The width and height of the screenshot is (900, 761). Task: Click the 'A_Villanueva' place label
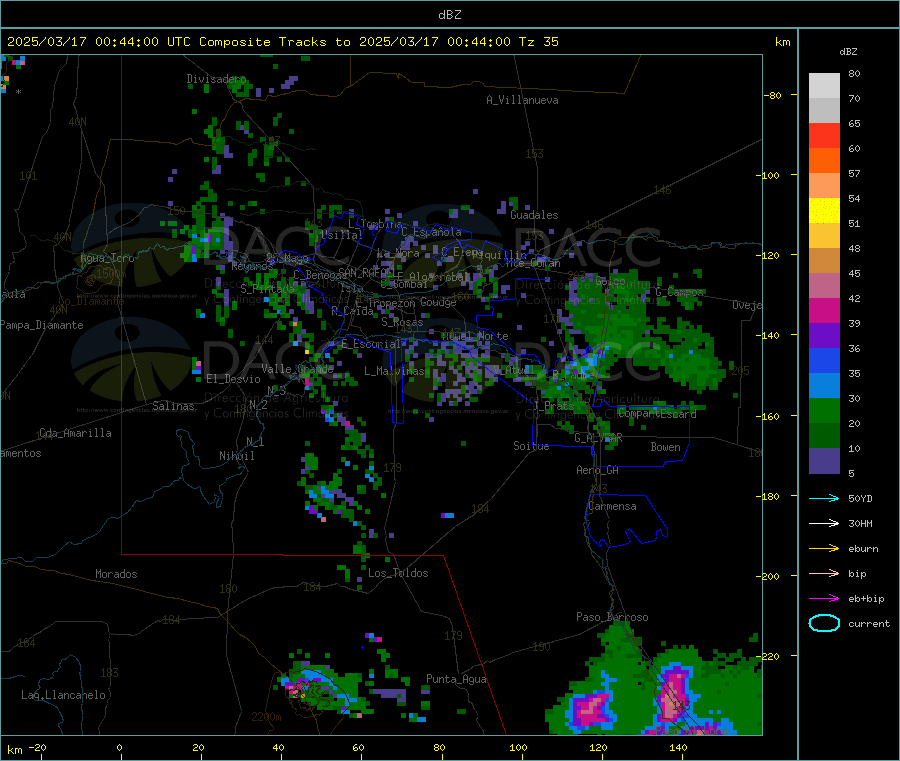click(522, 100)
